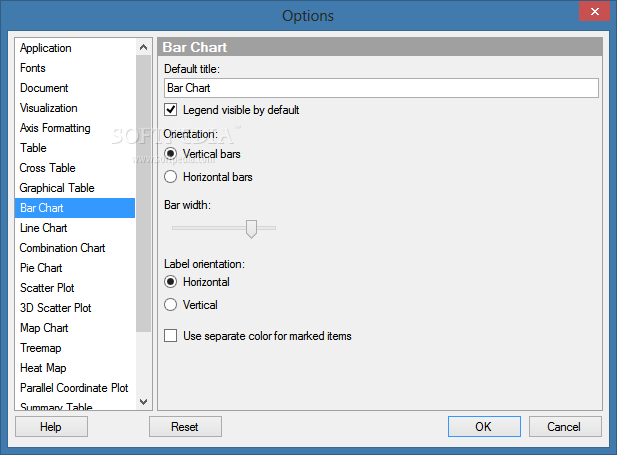
Task: Click the Cancel button
Action: [x=565, y=427]
